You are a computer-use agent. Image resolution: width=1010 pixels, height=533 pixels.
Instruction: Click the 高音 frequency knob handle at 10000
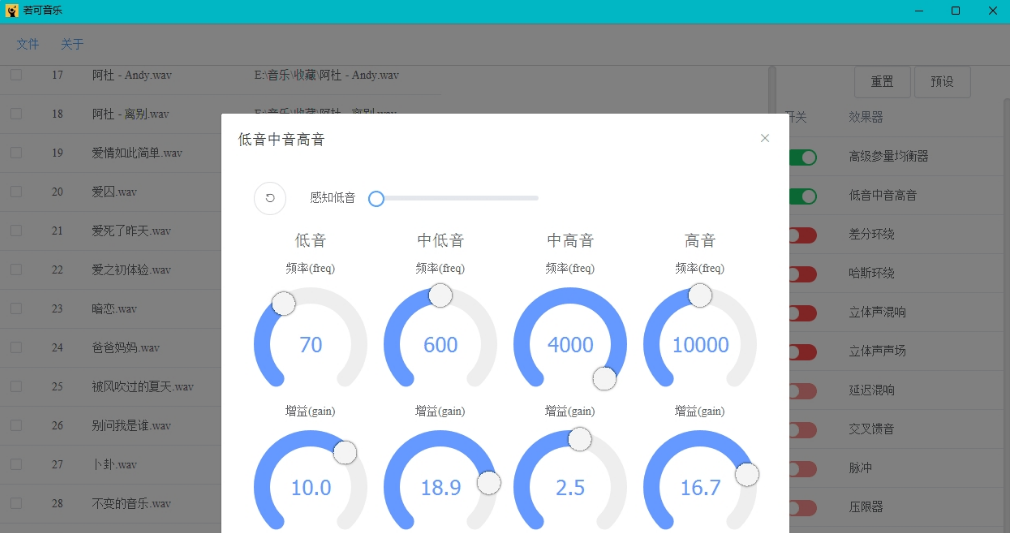tap(700, 295)
